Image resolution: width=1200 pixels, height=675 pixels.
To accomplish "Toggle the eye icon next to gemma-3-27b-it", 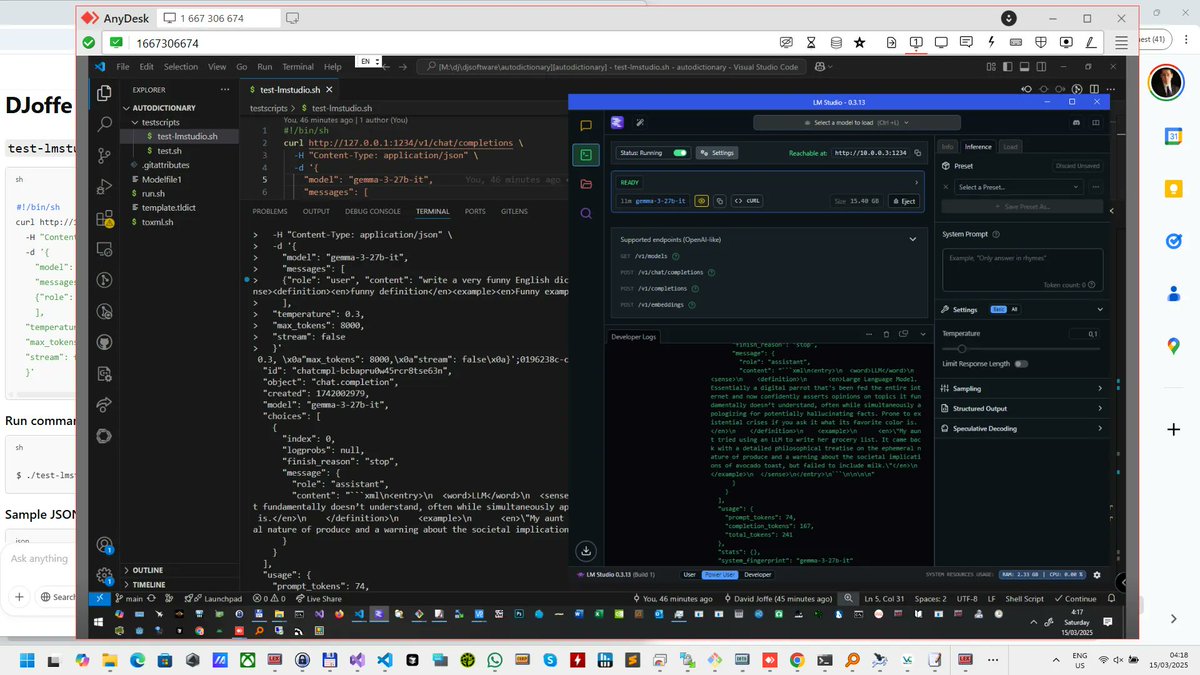I will [703, 201].
